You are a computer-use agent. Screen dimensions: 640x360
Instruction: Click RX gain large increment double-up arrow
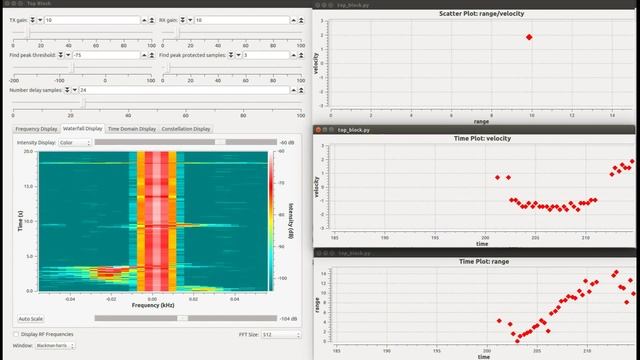(x=301, y=20)
